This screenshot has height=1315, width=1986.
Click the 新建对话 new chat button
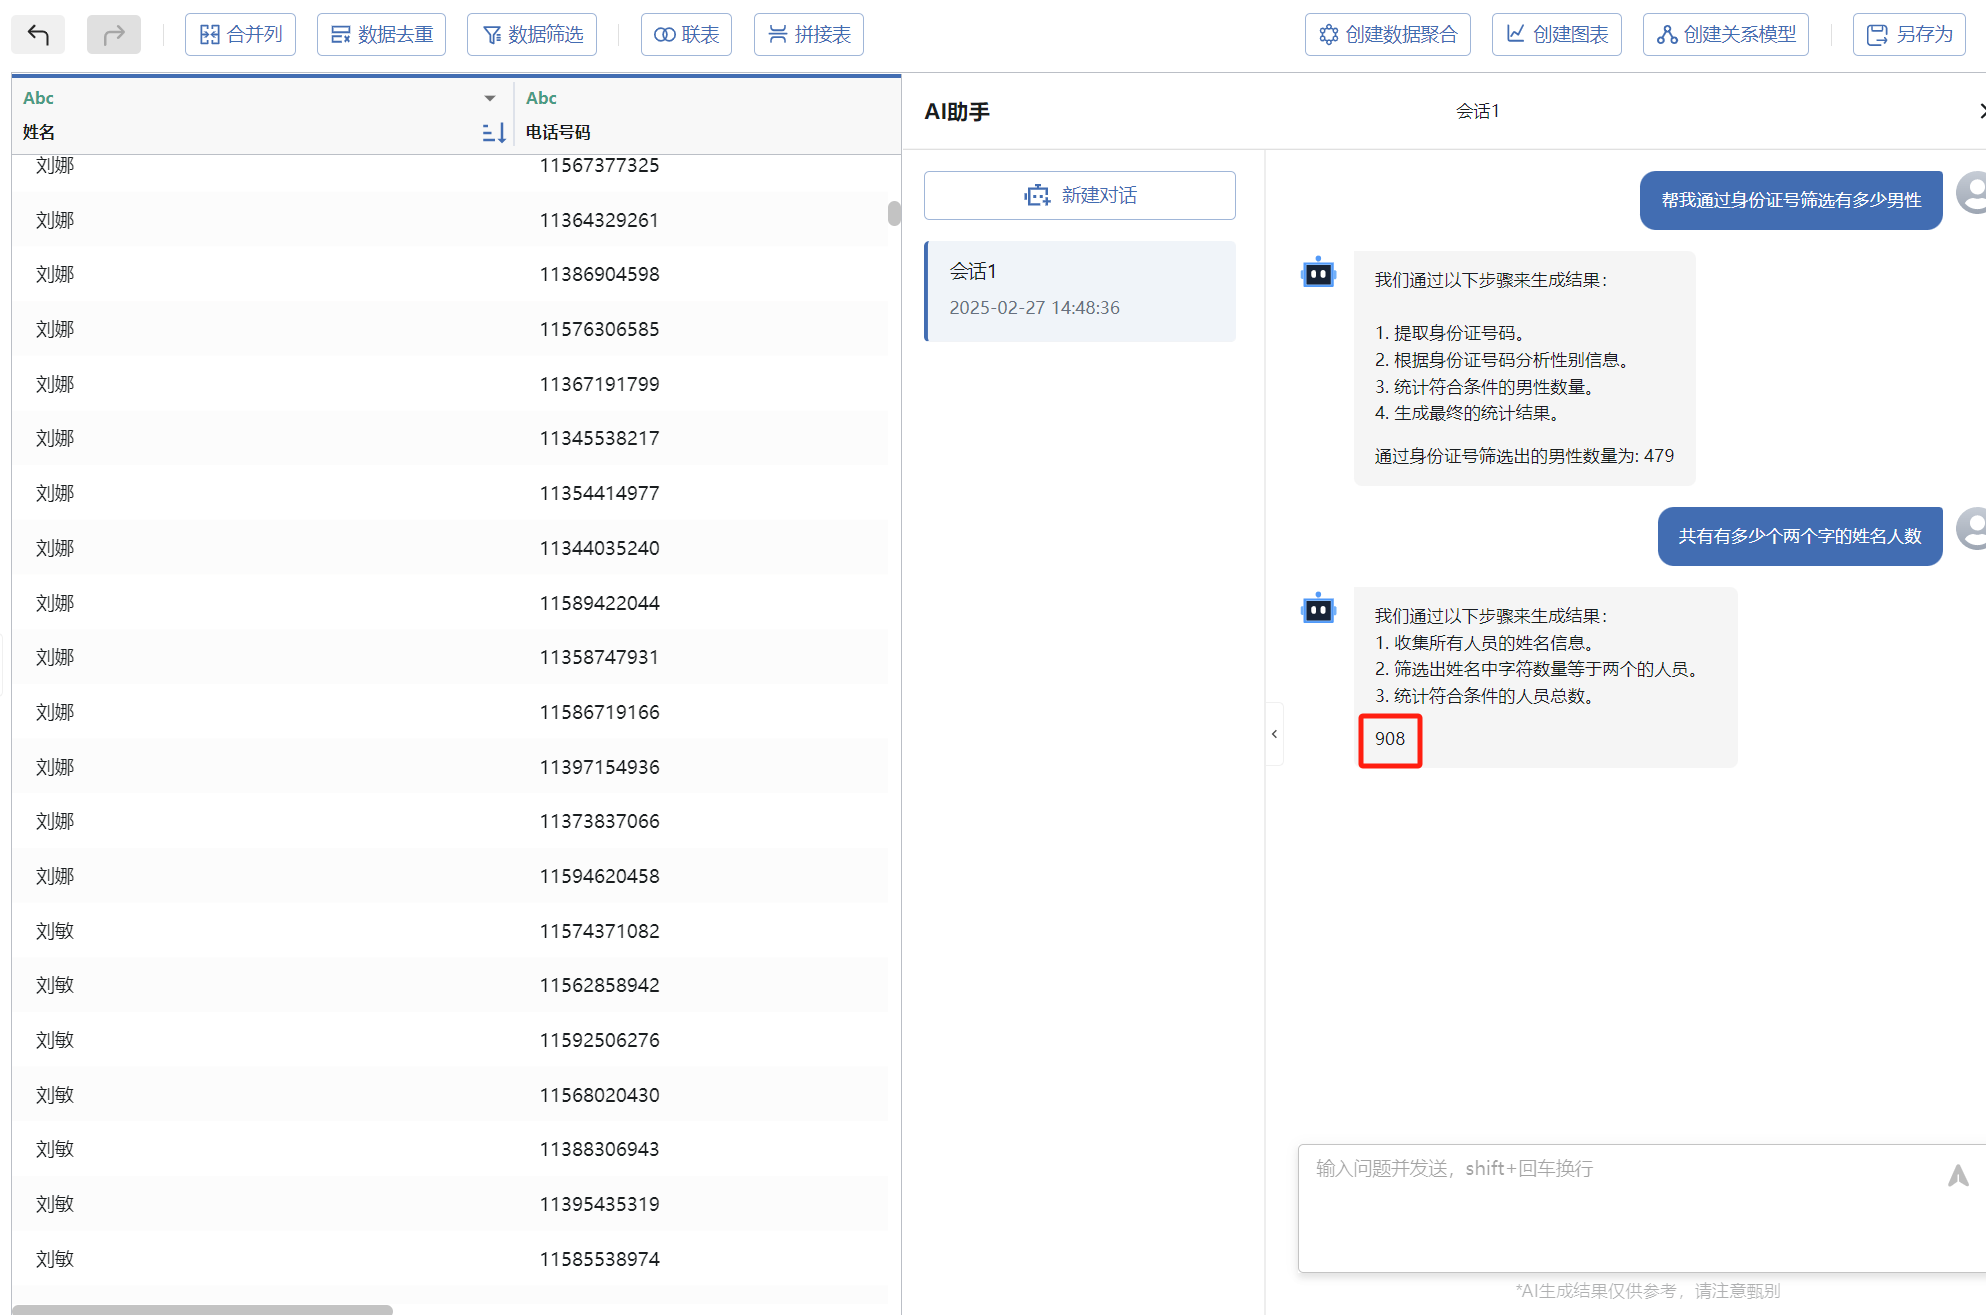click(1079, 195)
